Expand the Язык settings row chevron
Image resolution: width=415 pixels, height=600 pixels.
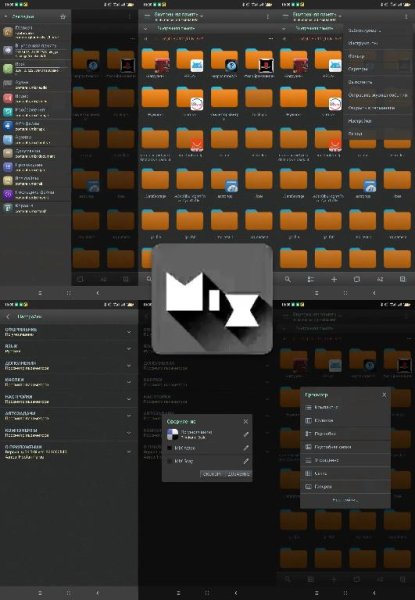[x=129, y=349]
